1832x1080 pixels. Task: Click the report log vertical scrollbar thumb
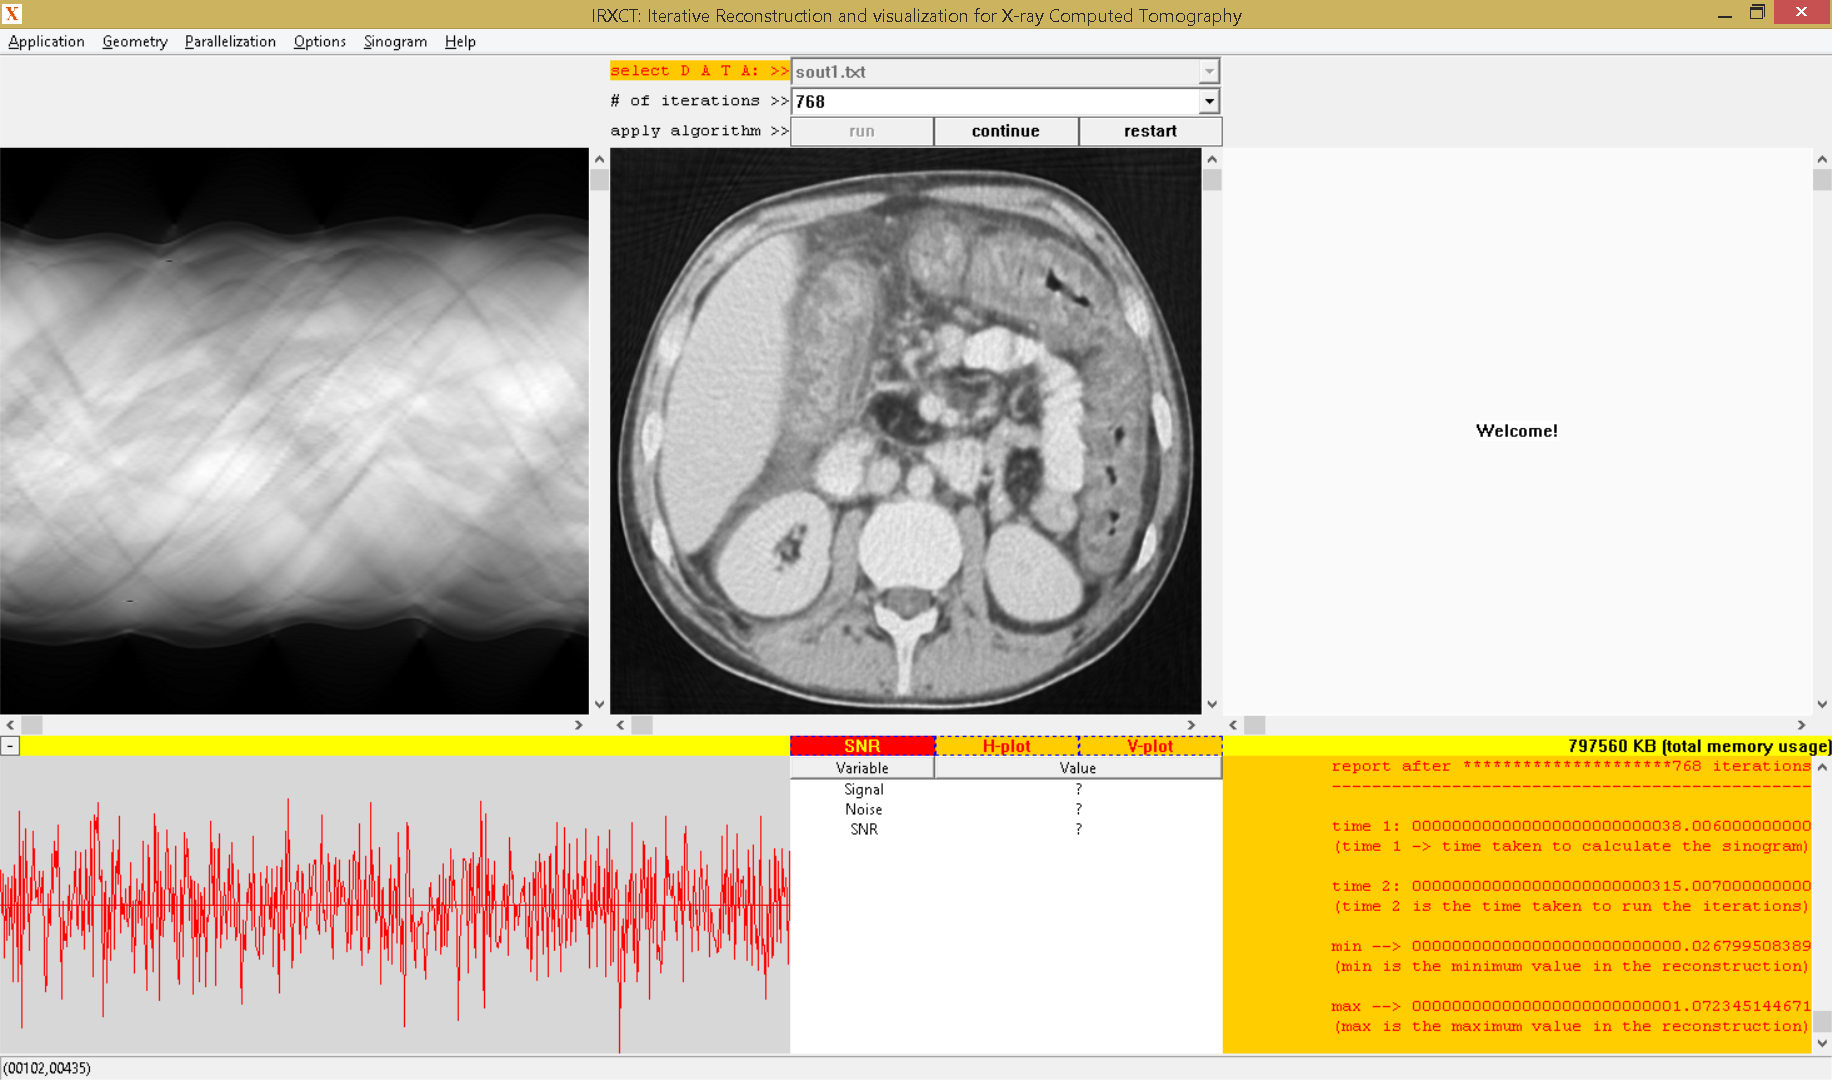coord(1822,1021)
